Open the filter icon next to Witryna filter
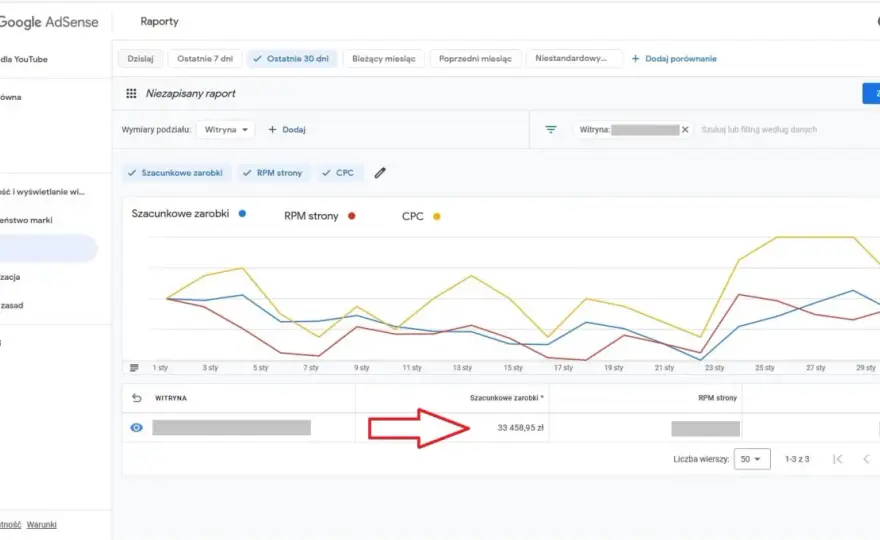The width and height of the screenshot is (880, 540). pyautogui.click(x=551, y=130)
